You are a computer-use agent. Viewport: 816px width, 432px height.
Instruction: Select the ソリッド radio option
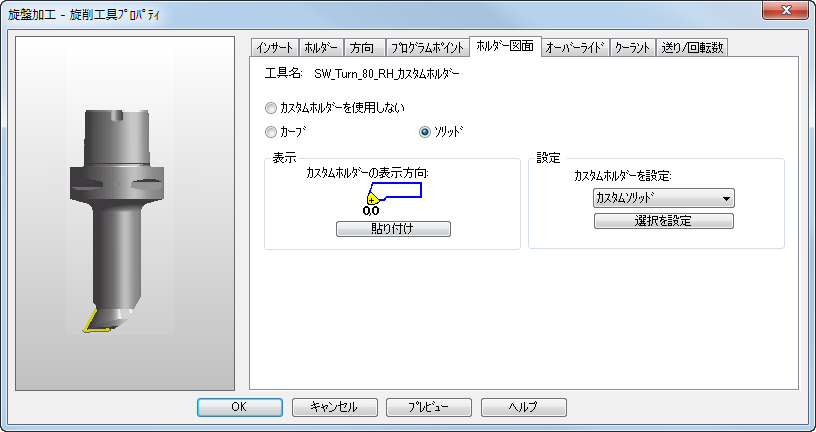click(x=441, y=132)
